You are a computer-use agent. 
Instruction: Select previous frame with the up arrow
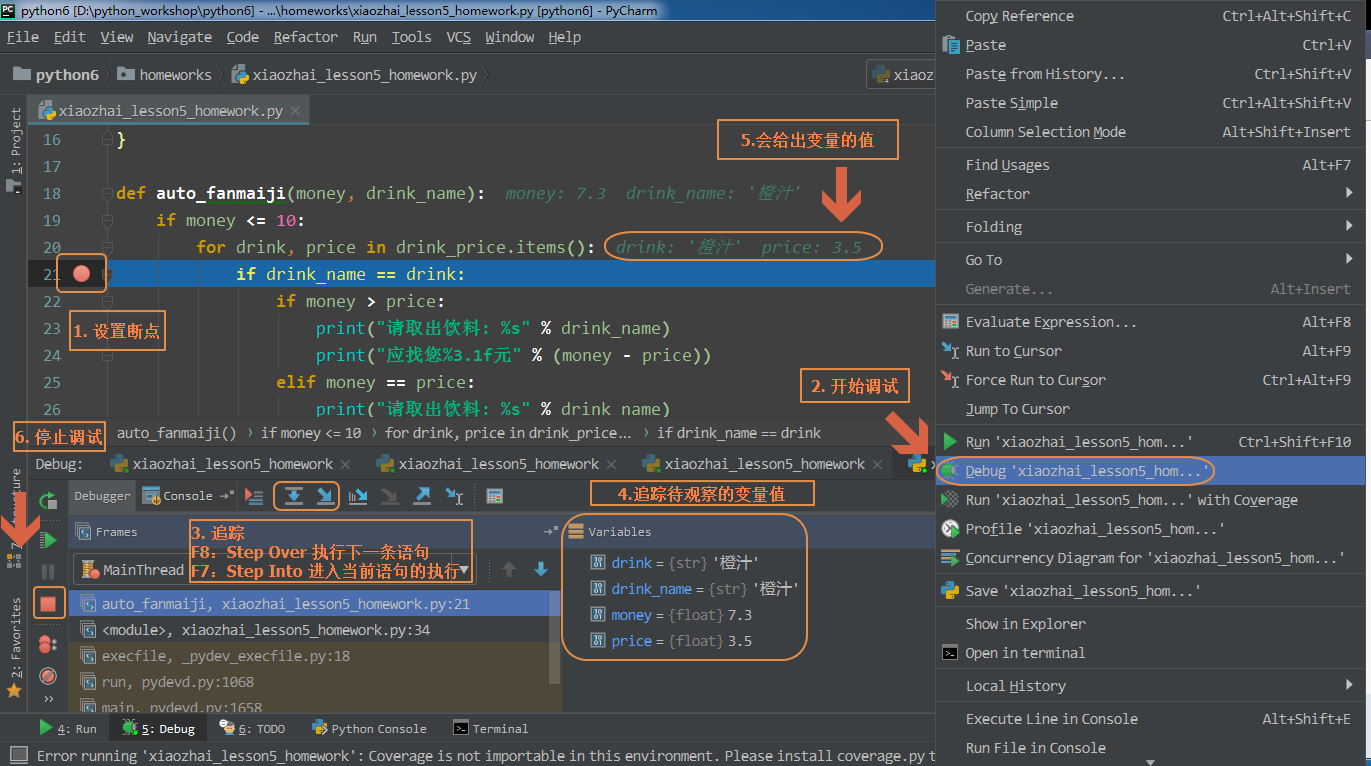(509, 569)
